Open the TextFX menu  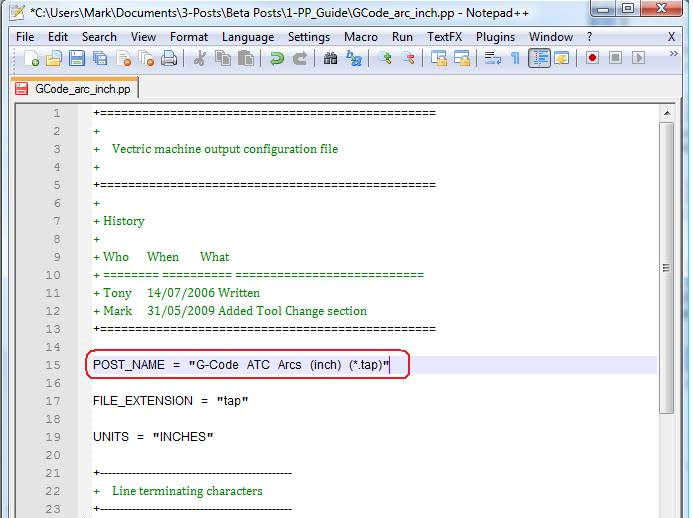444,37
